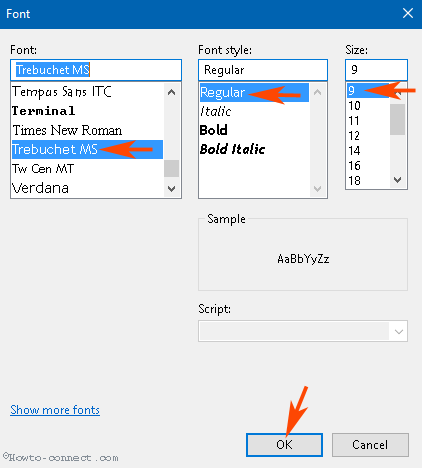Select Trebuchet MS in font list
Image resolution: width=422 pixels, height=468 pixels.
click(87, 149)
